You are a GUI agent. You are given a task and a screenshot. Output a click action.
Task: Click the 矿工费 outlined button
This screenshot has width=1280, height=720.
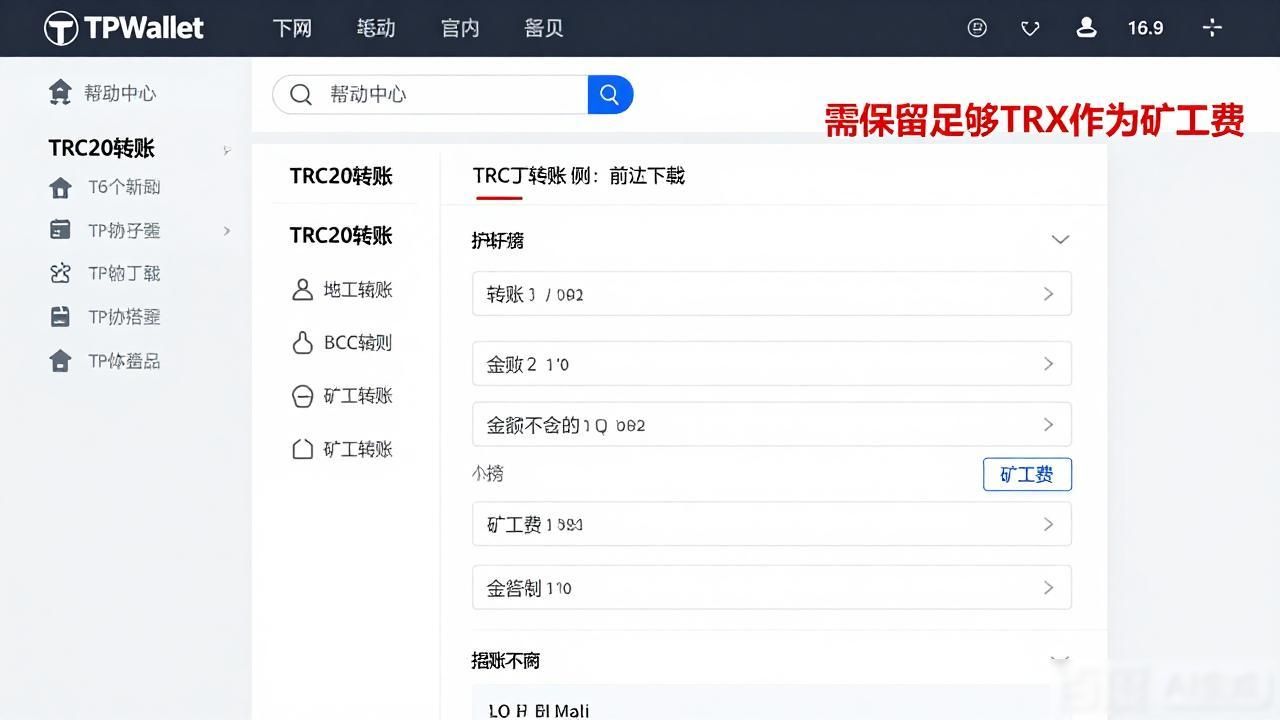pyautogui.click(x=1027, y=475)
